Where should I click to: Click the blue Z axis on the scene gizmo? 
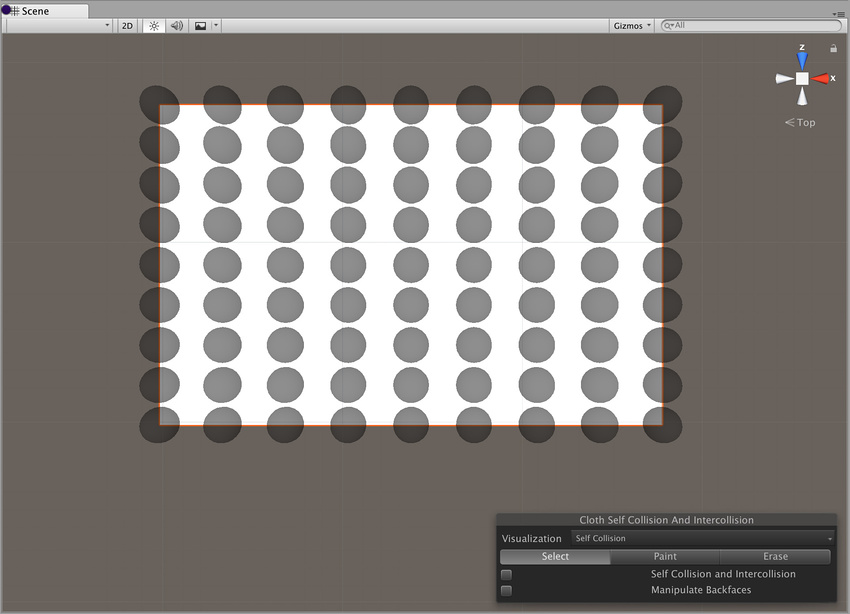coord(802,59)
